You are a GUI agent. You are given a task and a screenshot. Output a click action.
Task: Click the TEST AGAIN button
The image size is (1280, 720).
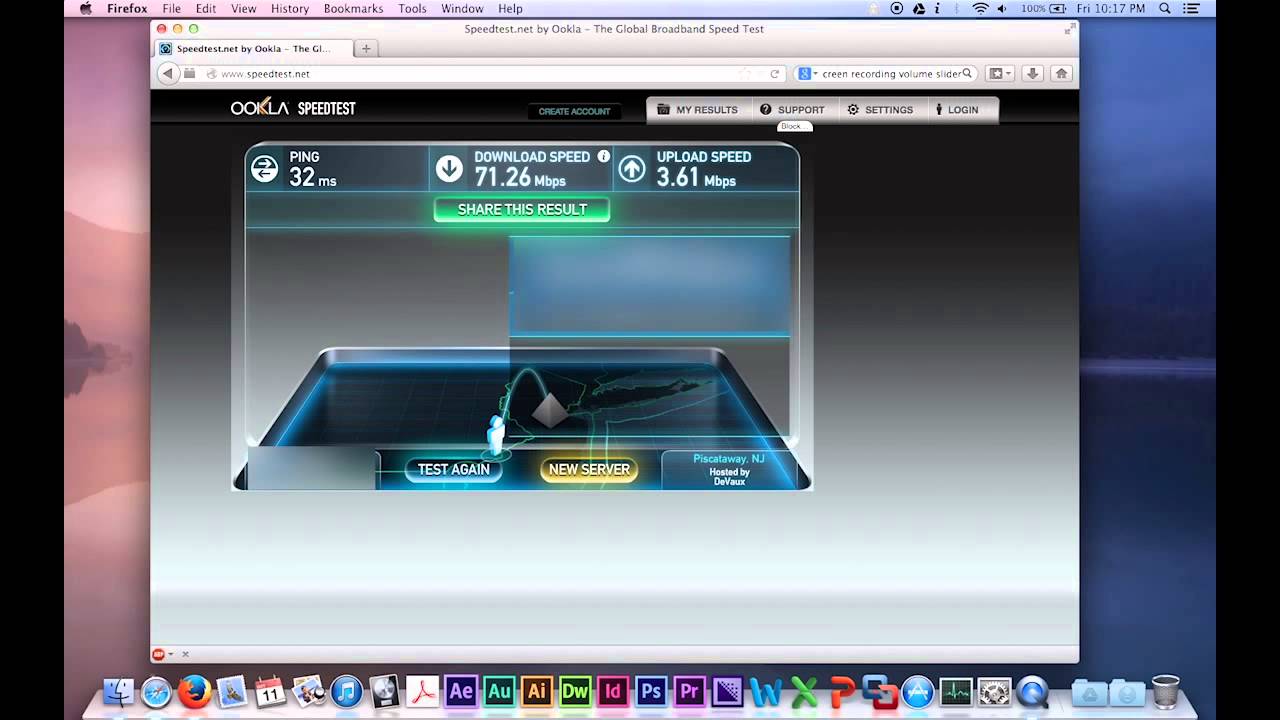[x=454, y=469]
